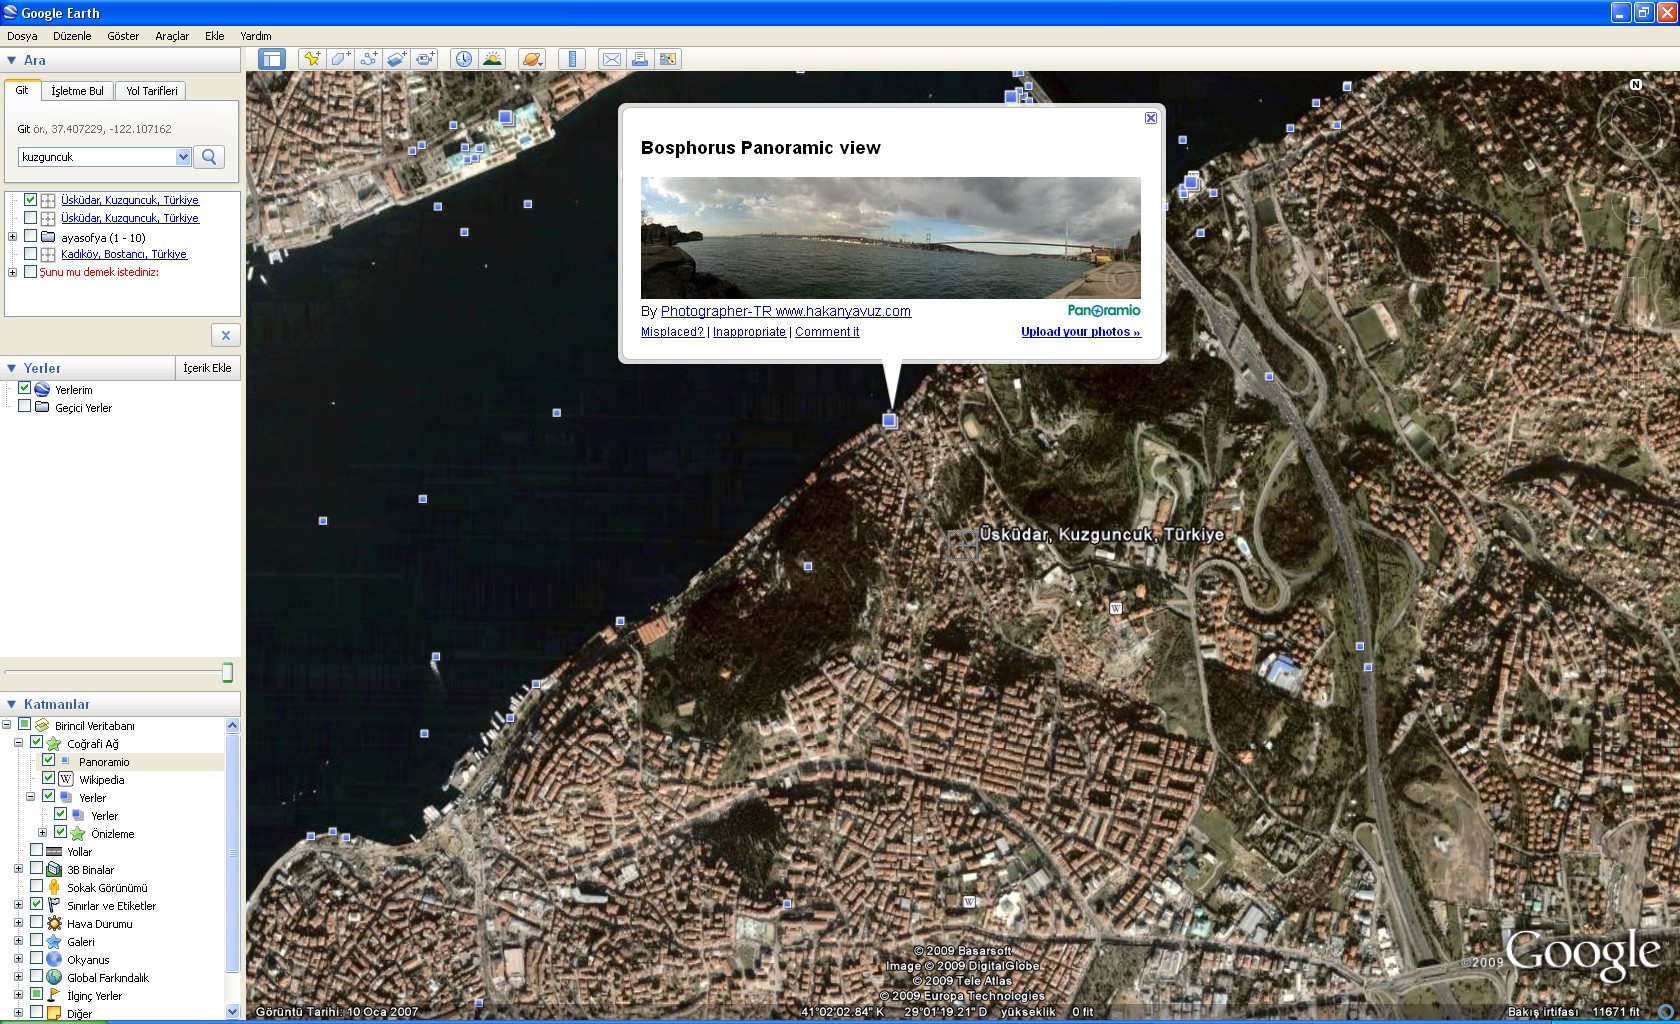
Task: Expand the Galeri tree node
Action: [x=18, y=941]
